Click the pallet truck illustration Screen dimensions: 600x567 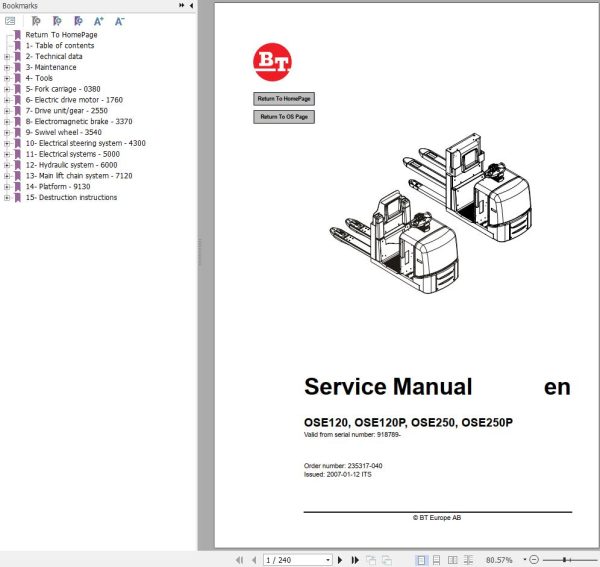click(x=430, y=213)
